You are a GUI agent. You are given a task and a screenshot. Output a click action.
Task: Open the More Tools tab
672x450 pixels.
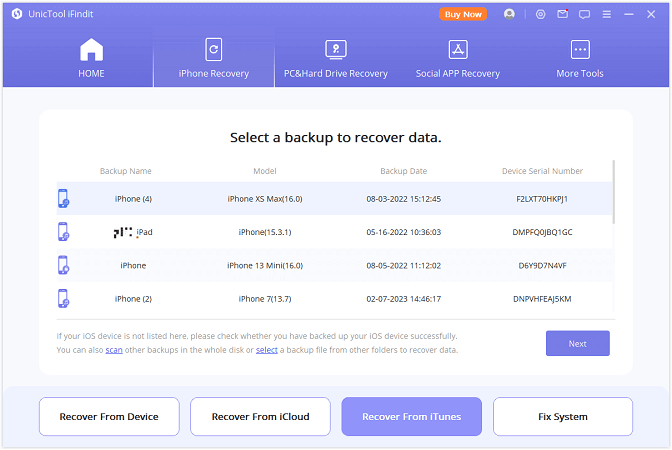point(579,59)
